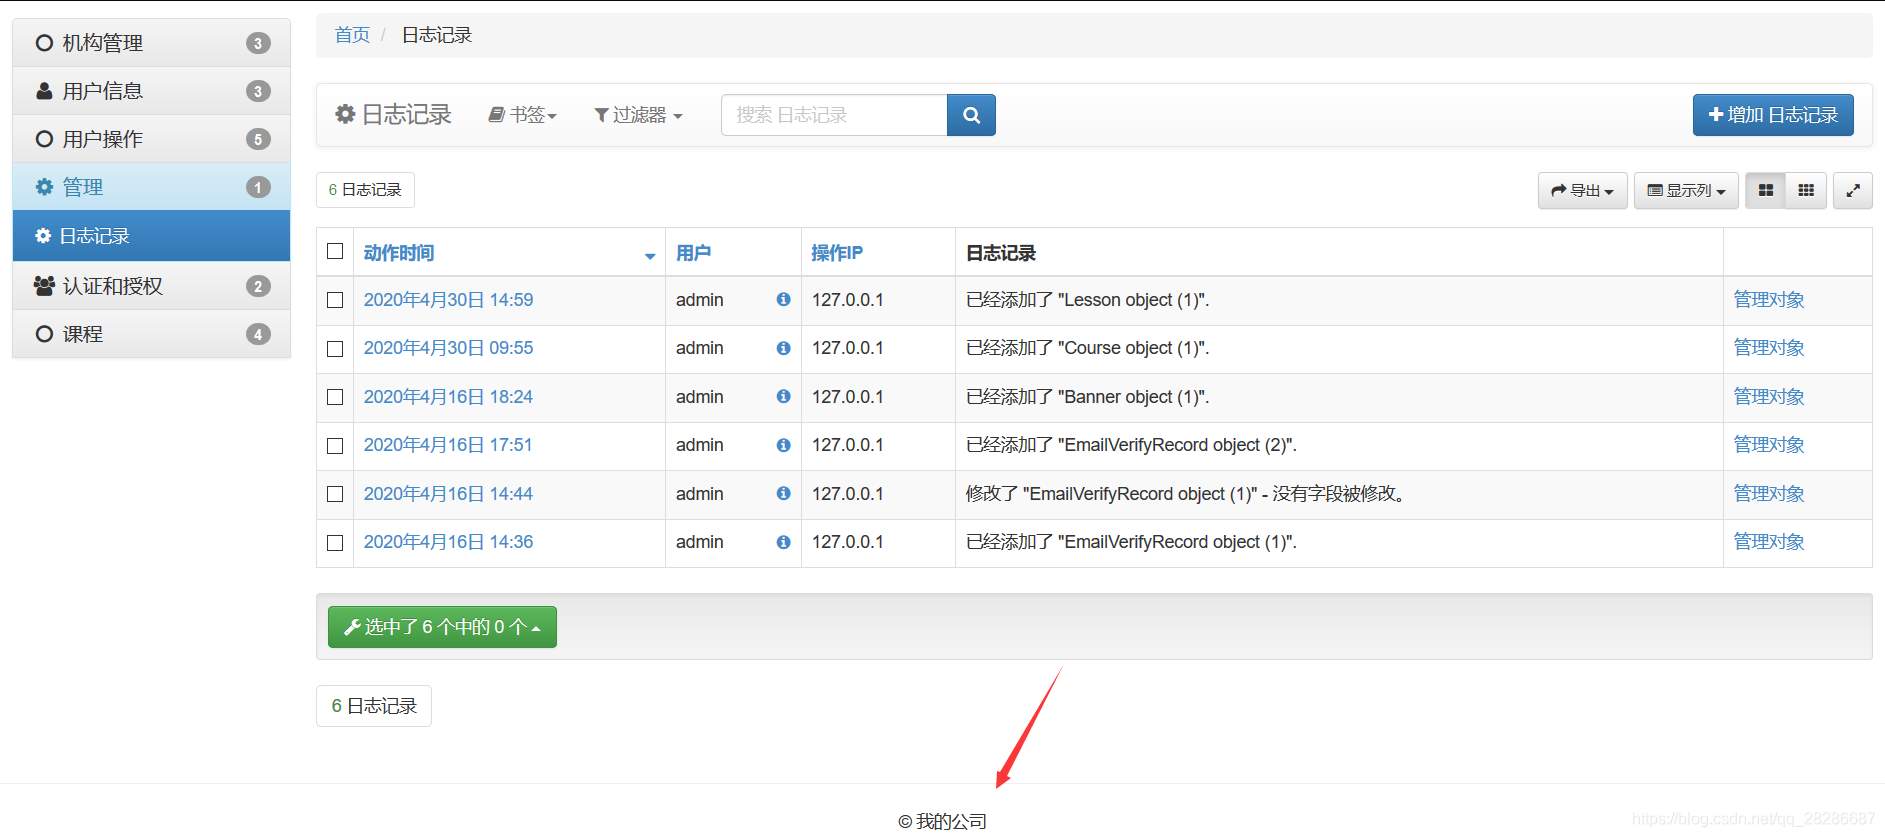This screenshot has height=837, width=1885.
Task: Open the 导出 export dropdown
Action: 1582,190
